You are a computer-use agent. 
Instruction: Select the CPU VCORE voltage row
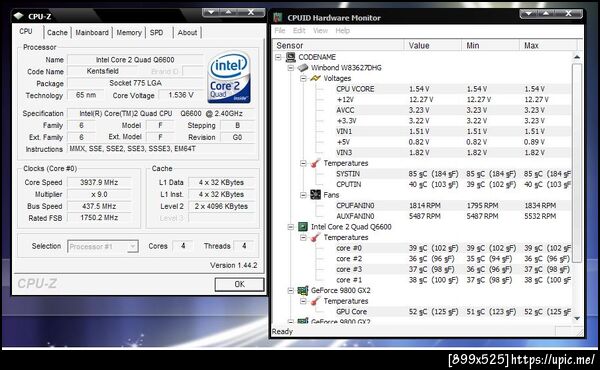point(452,89)
